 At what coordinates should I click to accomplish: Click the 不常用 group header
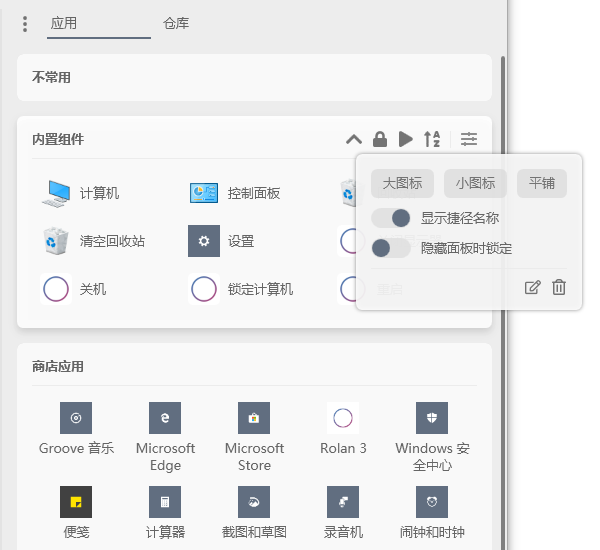click(52, 77)
